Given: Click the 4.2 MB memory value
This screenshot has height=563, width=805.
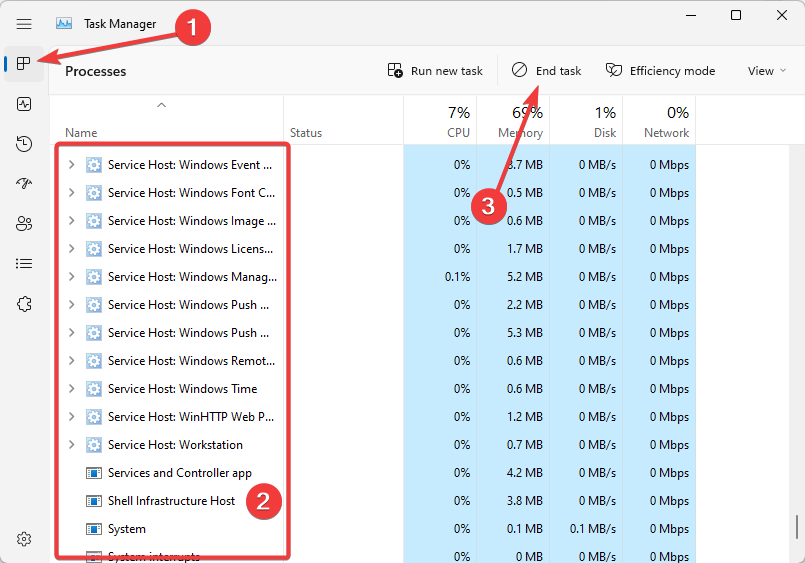Looking at the screenshot, I should [x=525, y=473].
